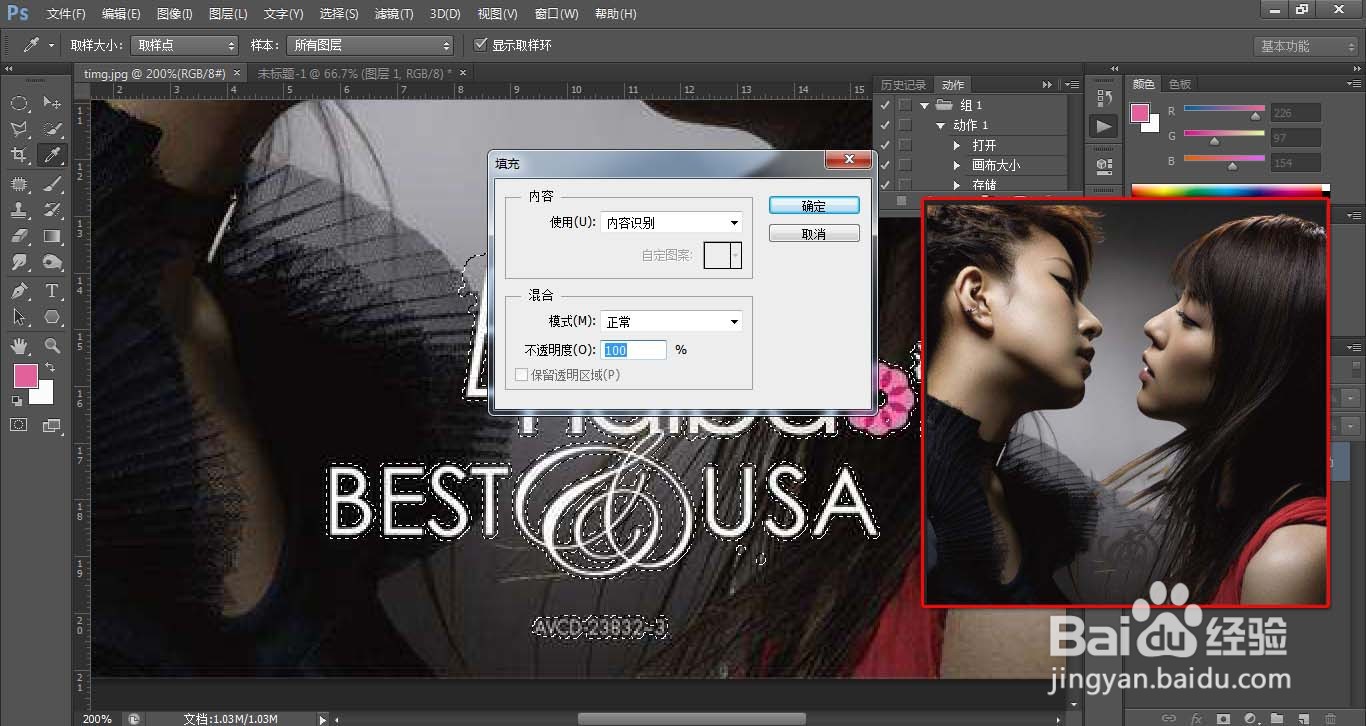Toggle the check mark for 动作 1
The image size is (1366, 726).
(885, 125)
